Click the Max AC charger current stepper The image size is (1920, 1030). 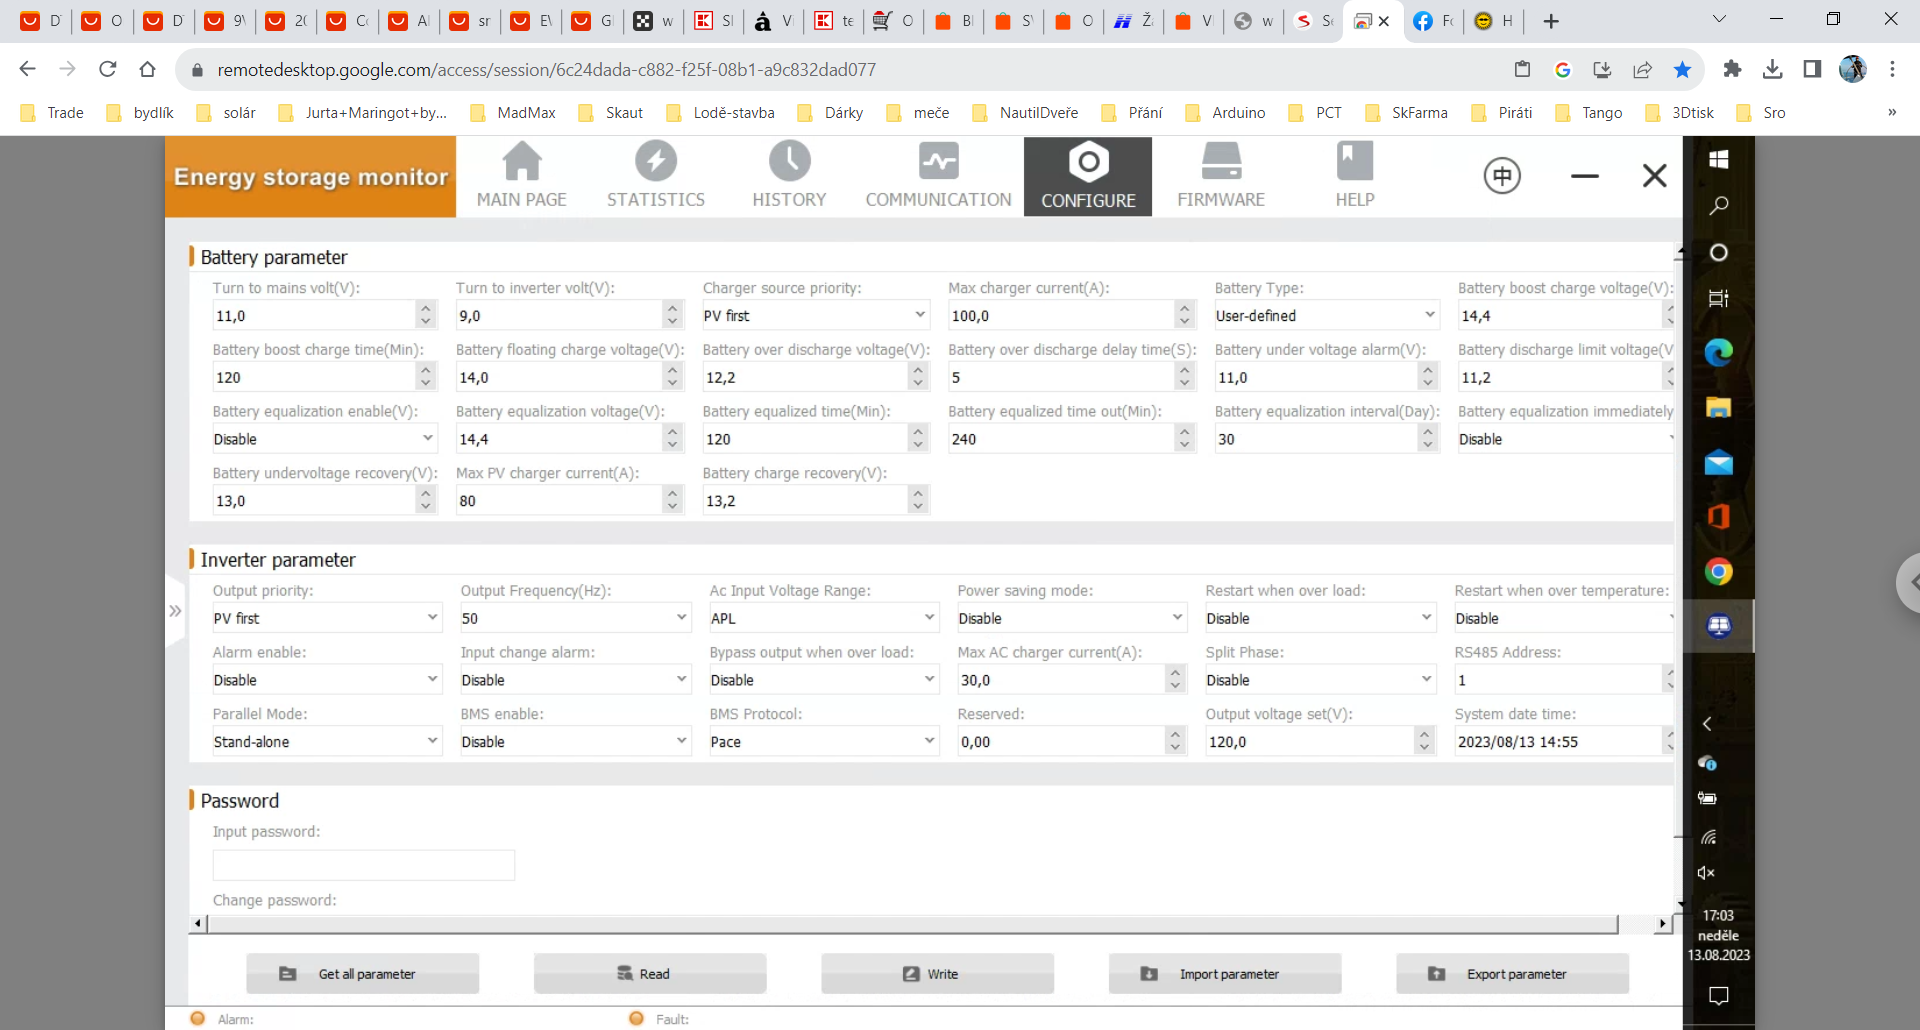tap(1176, 680)
